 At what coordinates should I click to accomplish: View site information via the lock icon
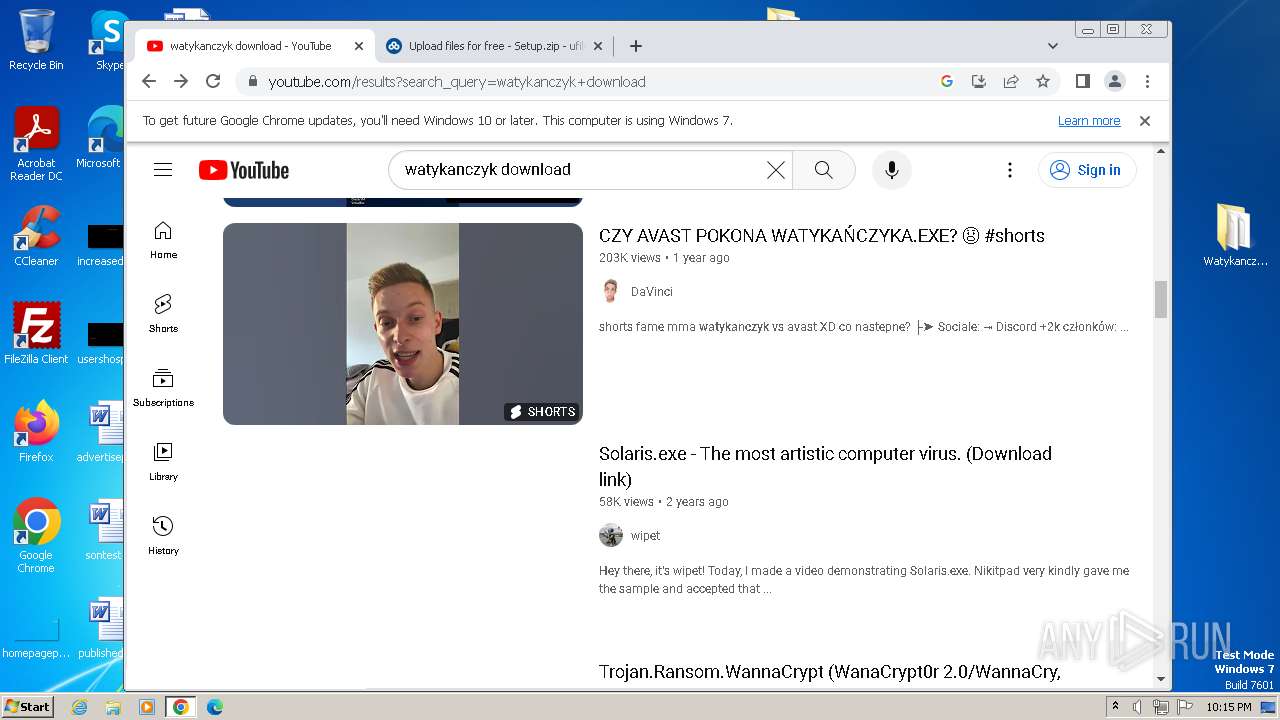coord(253,82)
